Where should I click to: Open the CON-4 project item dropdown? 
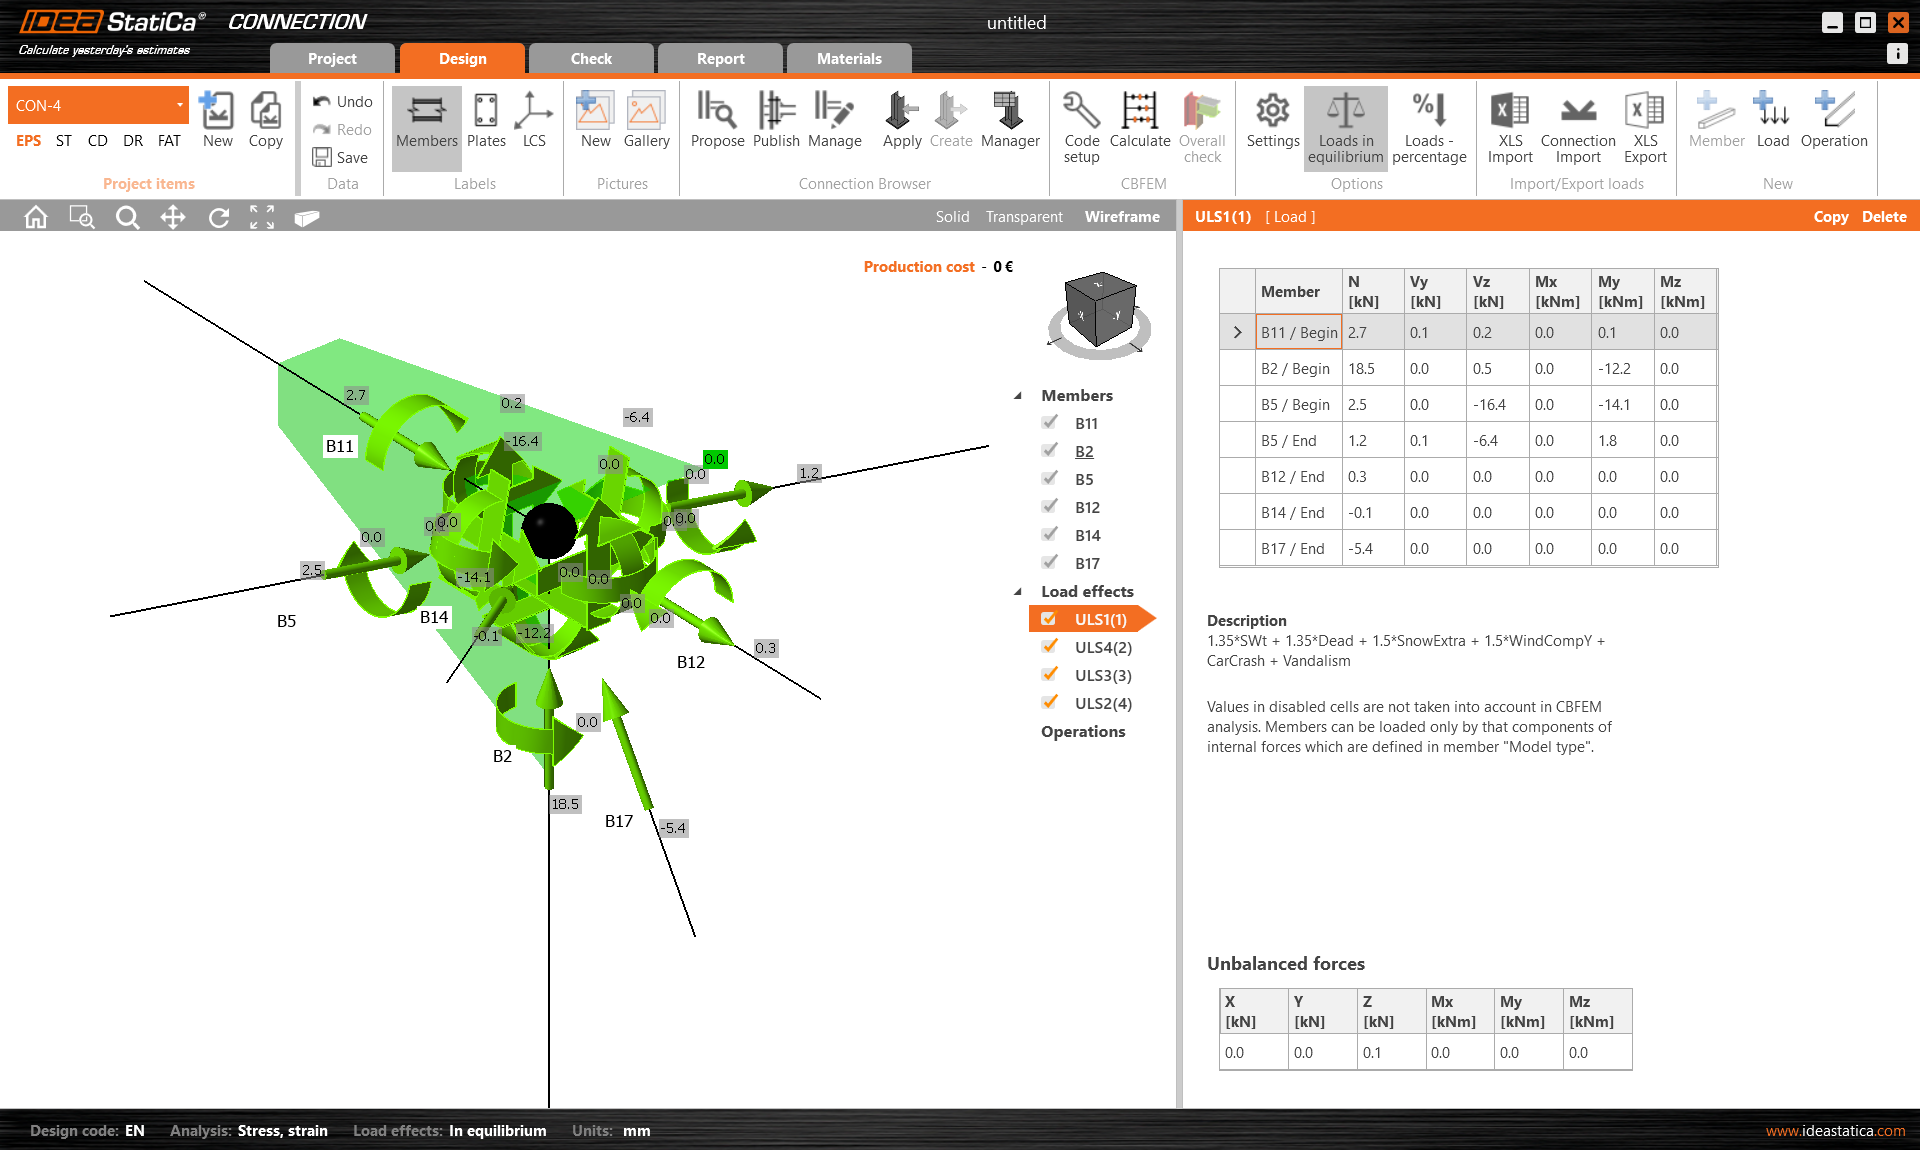tap(180, 105)
